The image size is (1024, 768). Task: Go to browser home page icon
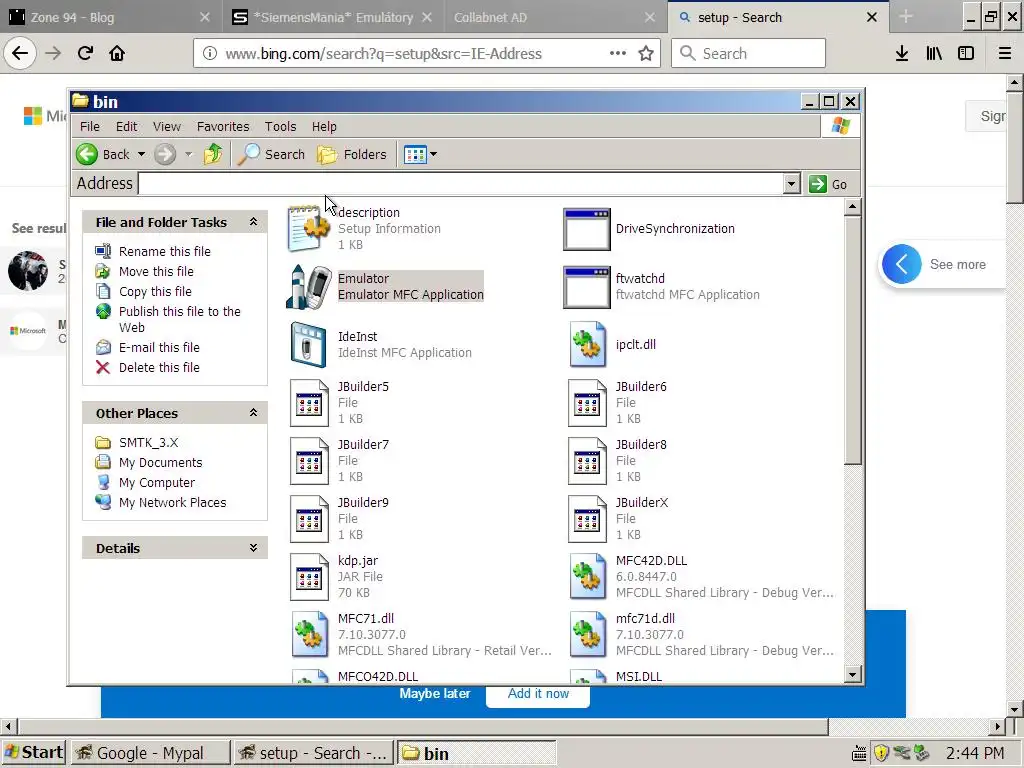117,54
